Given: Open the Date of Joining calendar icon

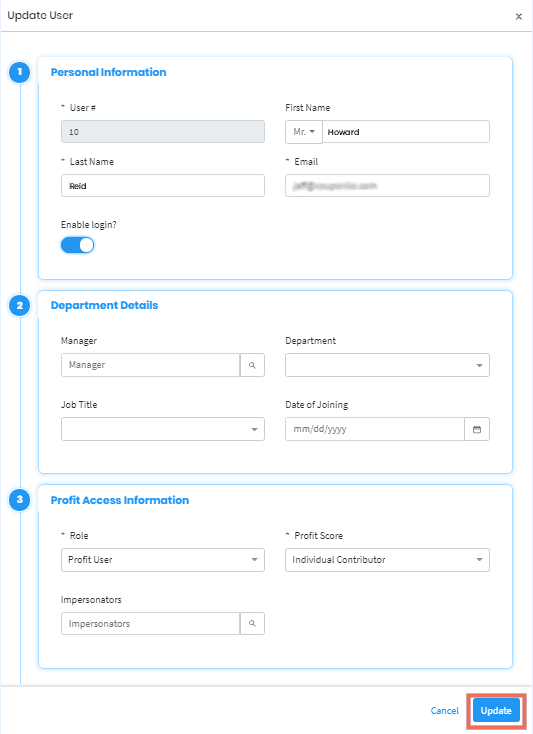Looking at the screenshot, I should coord(477,429).
